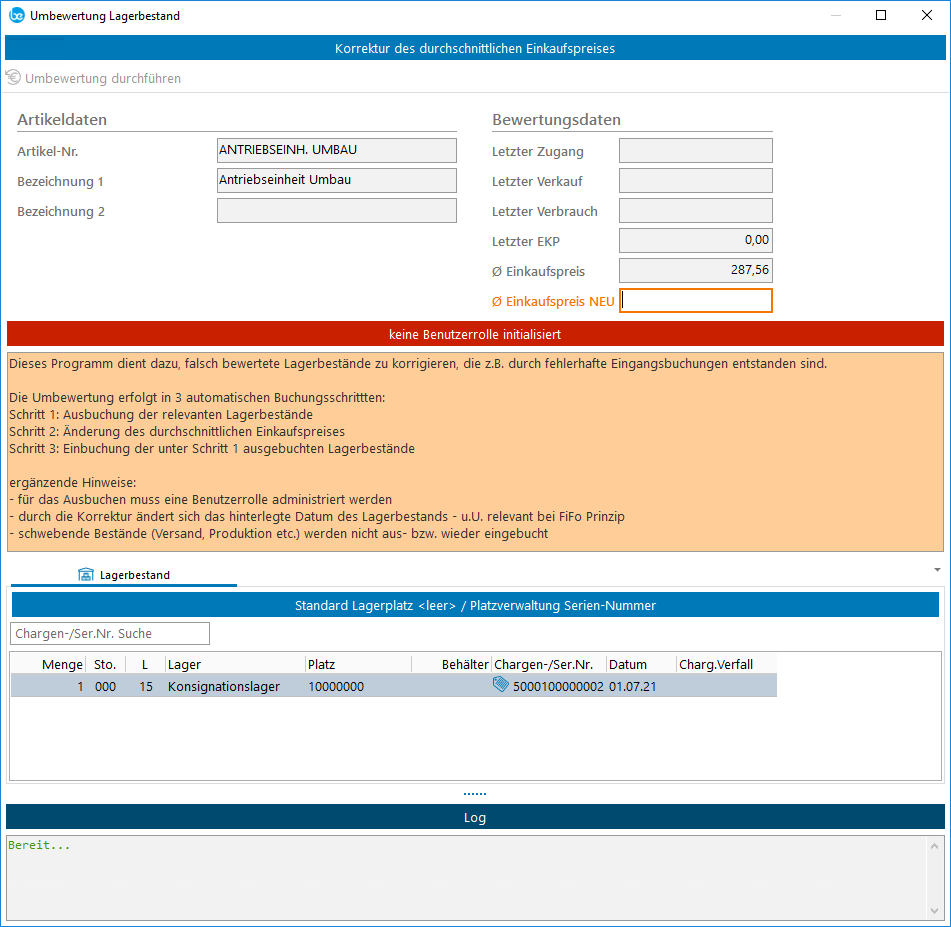Click the Chargen-/Ser.Nr. Suche search box
The width and height of the screenshot is (951, 927).
pyautogui.click(x=110, y=633)
